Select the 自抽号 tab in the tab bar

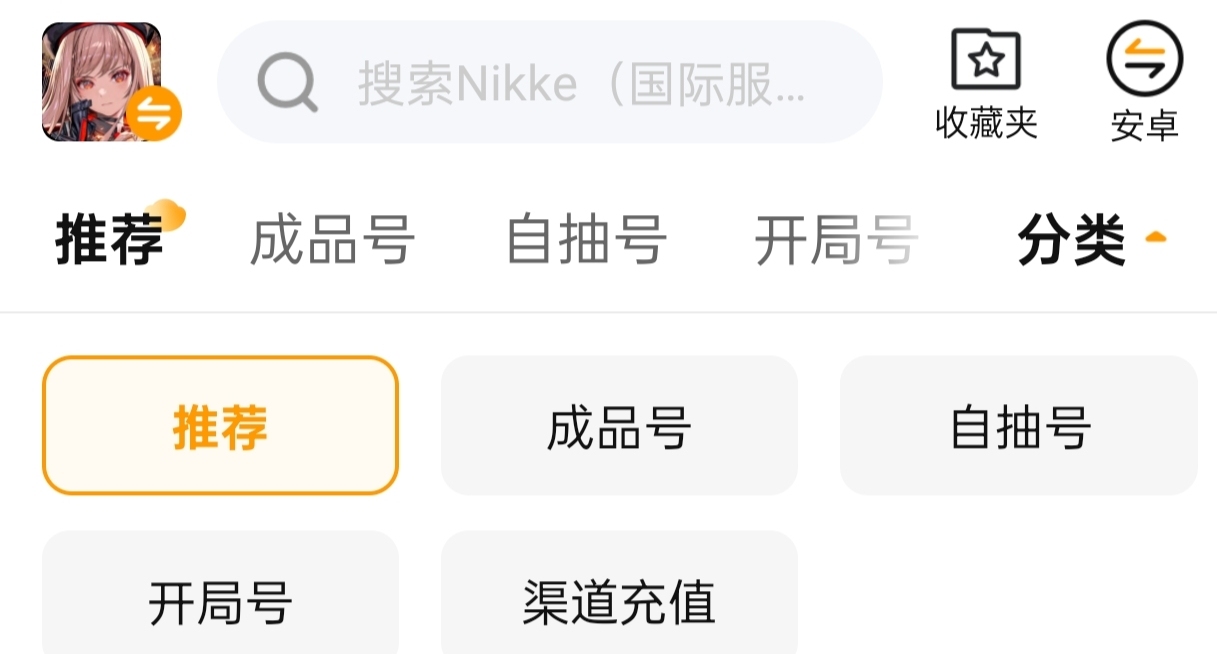(x=586, y=241)
